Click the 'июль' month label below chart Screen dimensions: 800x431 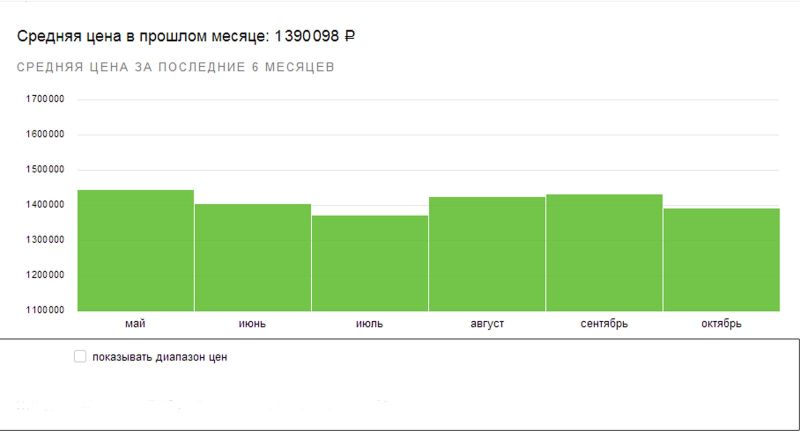pos(369,324)
